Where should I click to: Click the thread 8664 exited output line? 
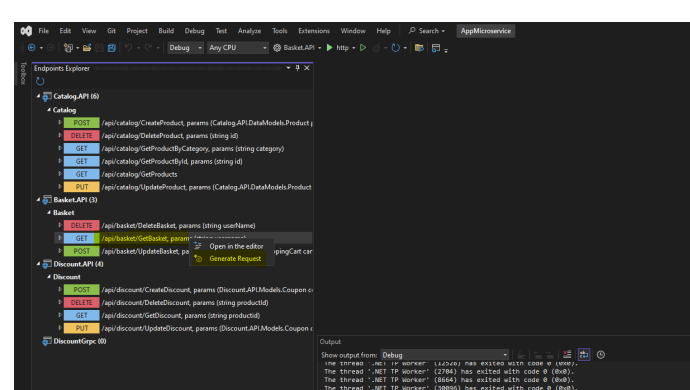pos(449,379)
